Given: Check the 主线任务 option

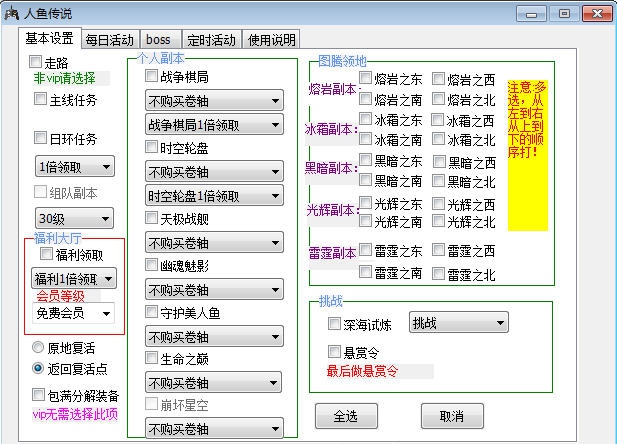Looking at the screenshot, I should tap(41, 100).
